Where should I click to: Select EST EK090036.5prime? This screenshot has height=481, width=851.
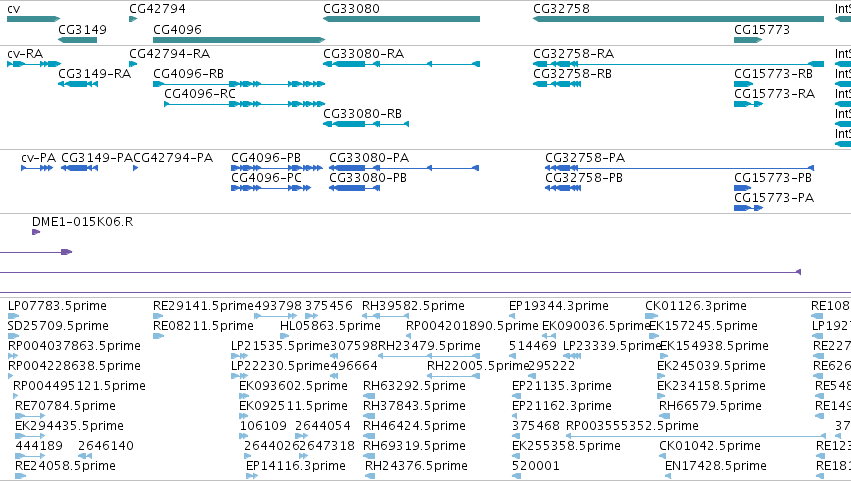click(x=596, y=326)
